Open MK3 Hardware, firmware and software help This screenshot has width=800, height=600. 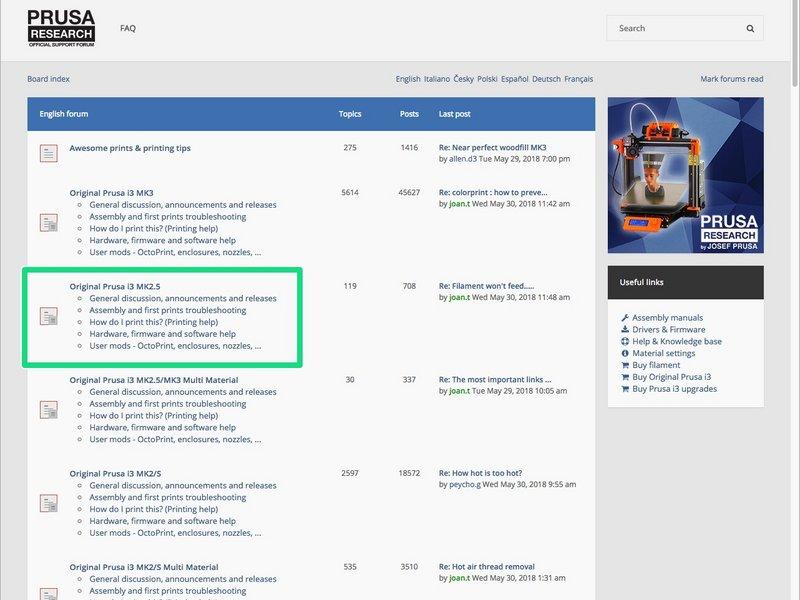pyautogui.click(x=162, y=240)
